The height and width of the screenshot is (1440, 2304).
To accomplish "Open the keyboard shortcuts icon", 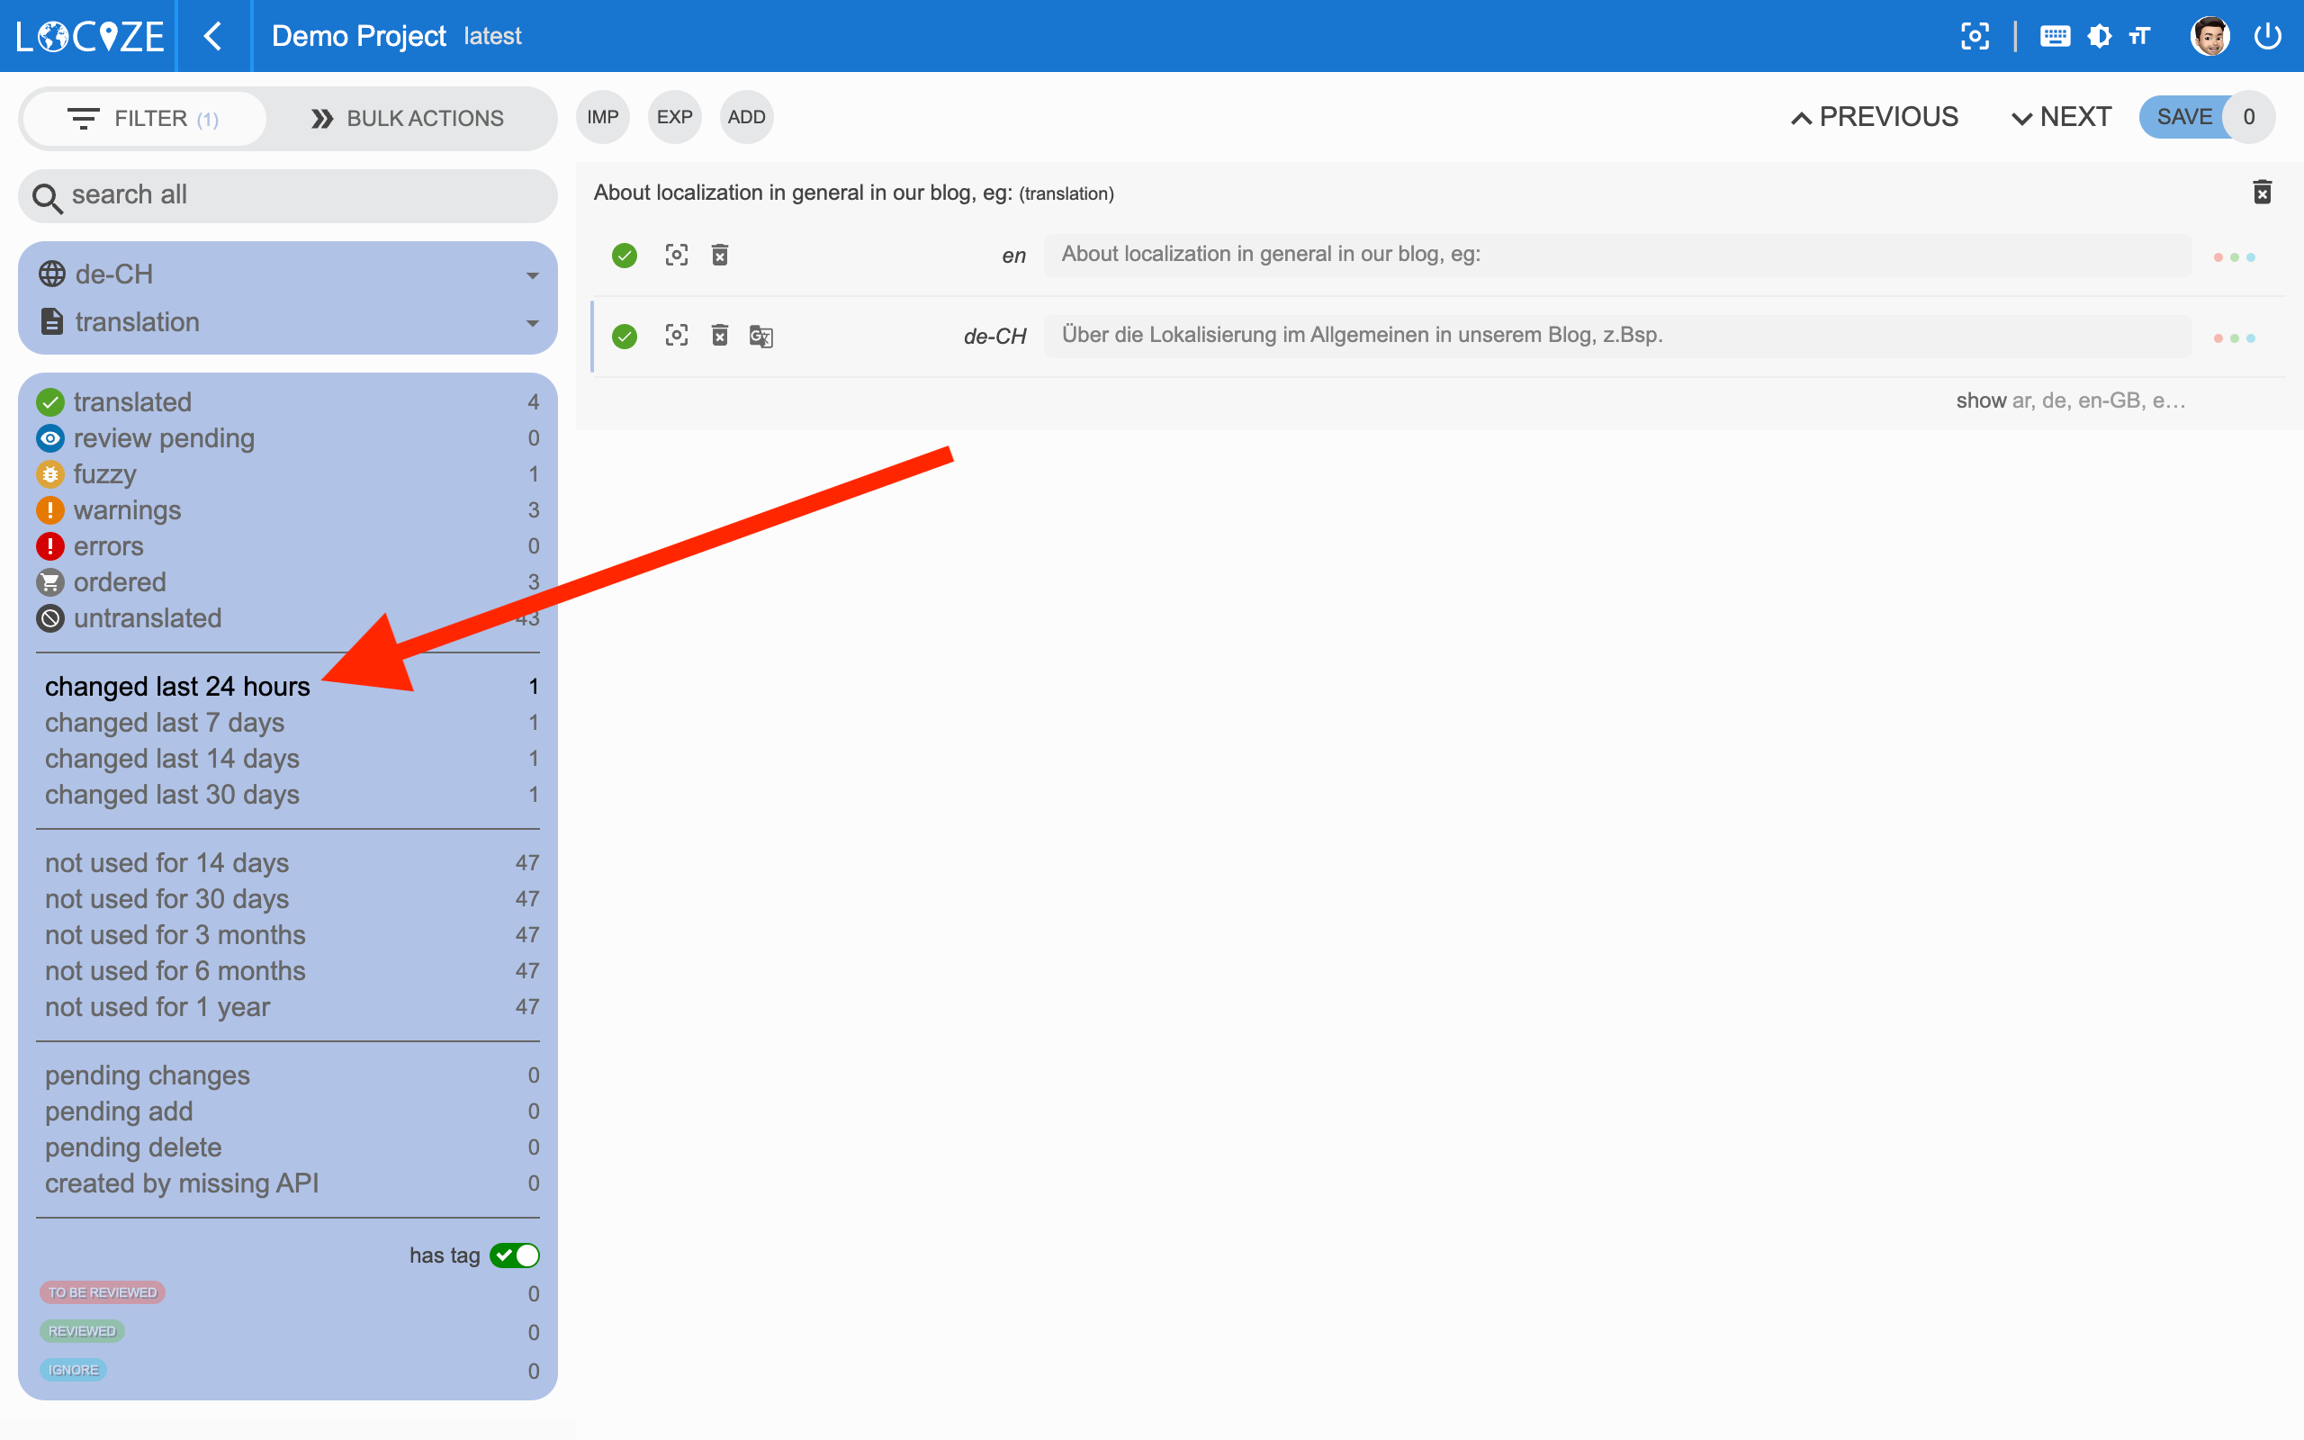I will click(x=2054, y=36).
